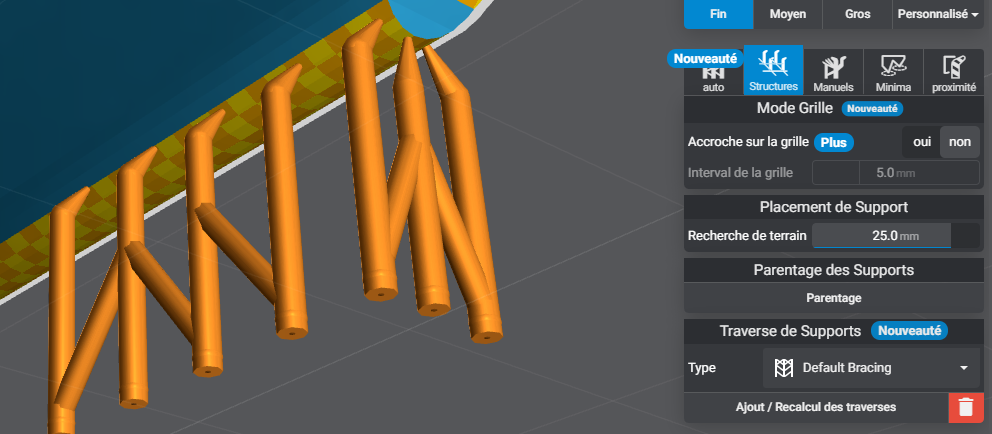The height and width of the screenshot is (434, 992).
Task: Choose the Manuels supports tool
Action: pos(833,73)
